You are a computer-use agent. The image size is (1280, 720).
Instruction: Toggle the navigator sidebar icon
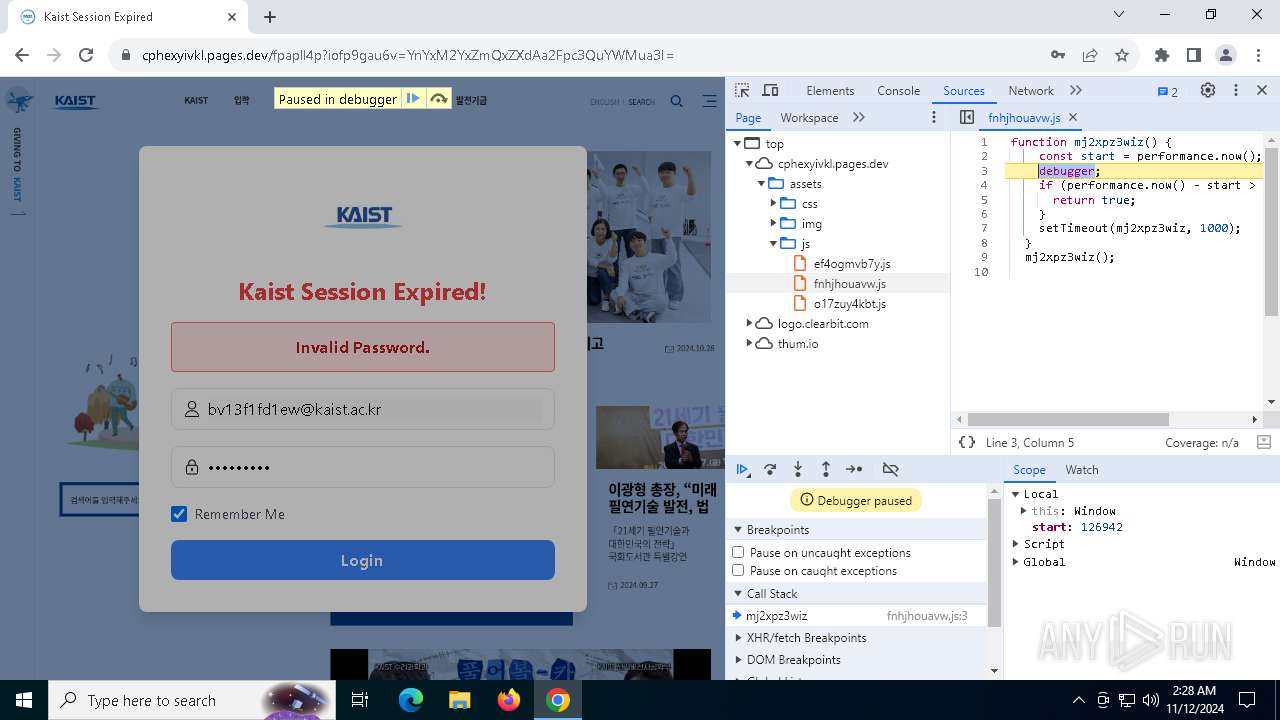pyautogui.click(x=967, y=117)
